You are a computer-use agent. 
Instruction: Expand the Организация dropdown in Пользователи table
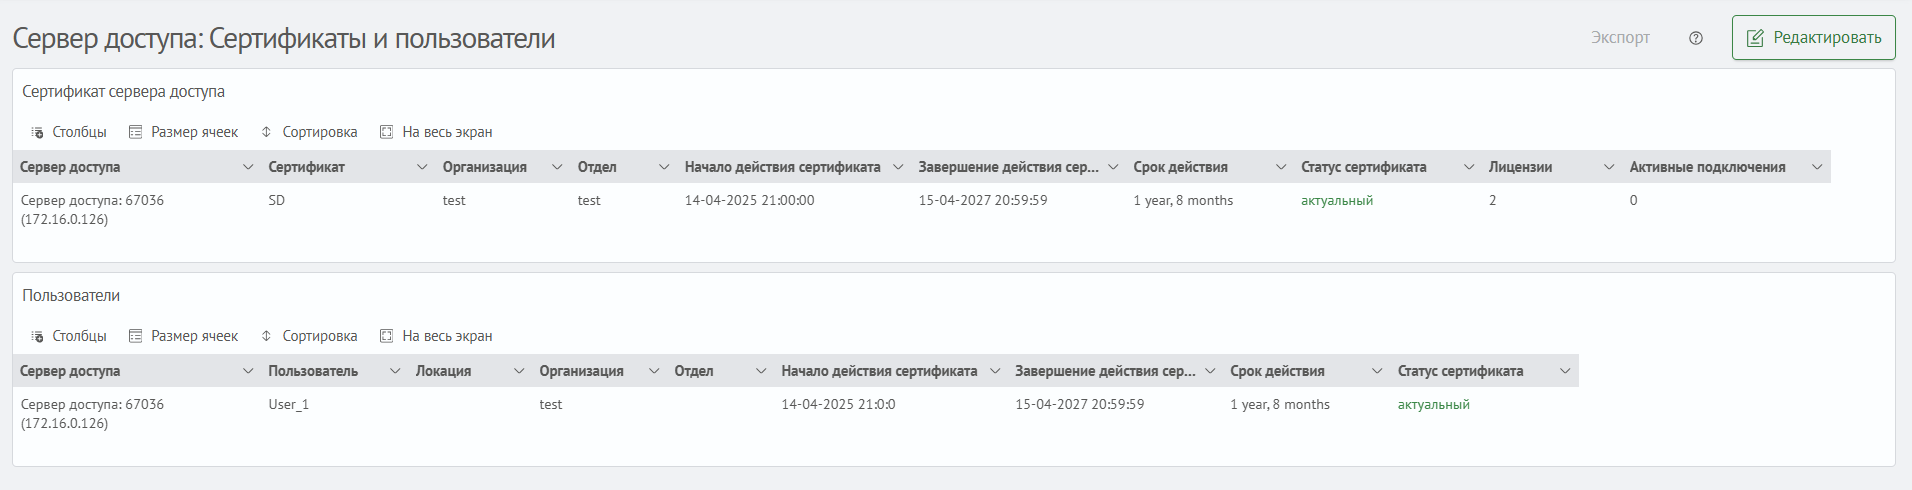[654, 371]
